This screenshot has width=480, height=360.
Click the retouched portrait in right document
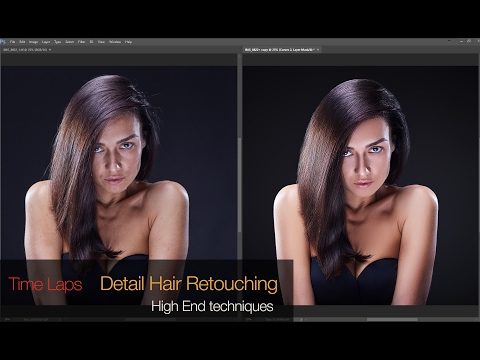360,185
